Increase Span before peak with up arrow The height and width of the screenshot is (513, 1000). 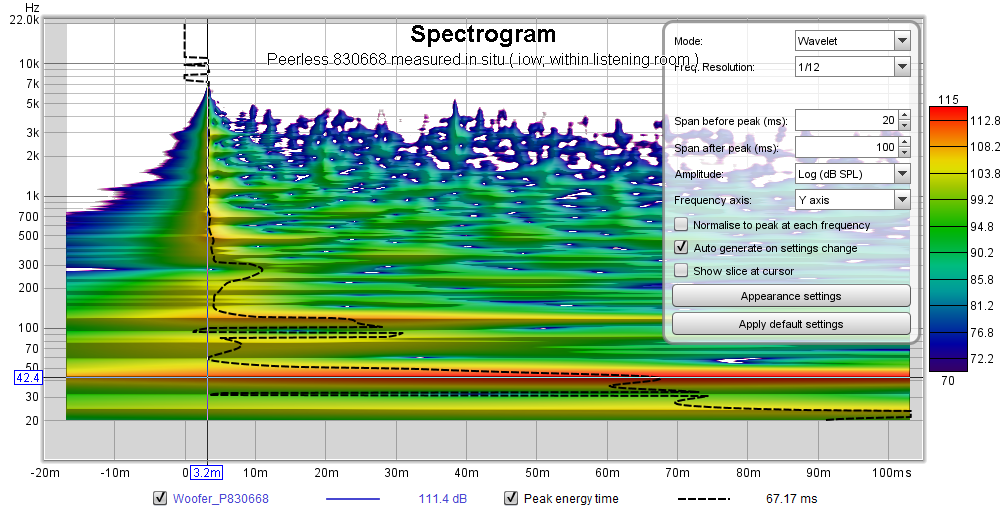(x=904, y=115)
